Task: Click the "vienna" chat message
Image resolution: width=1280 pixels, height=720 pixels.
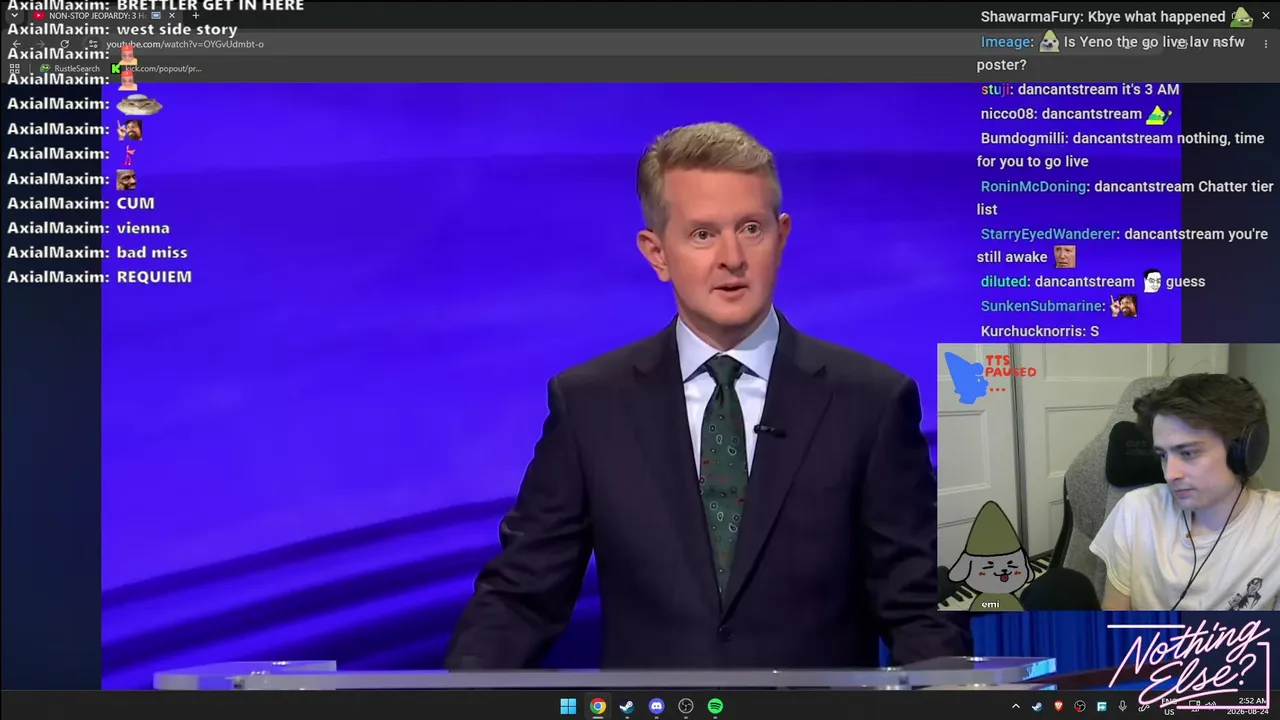Action: pos(143,228)
